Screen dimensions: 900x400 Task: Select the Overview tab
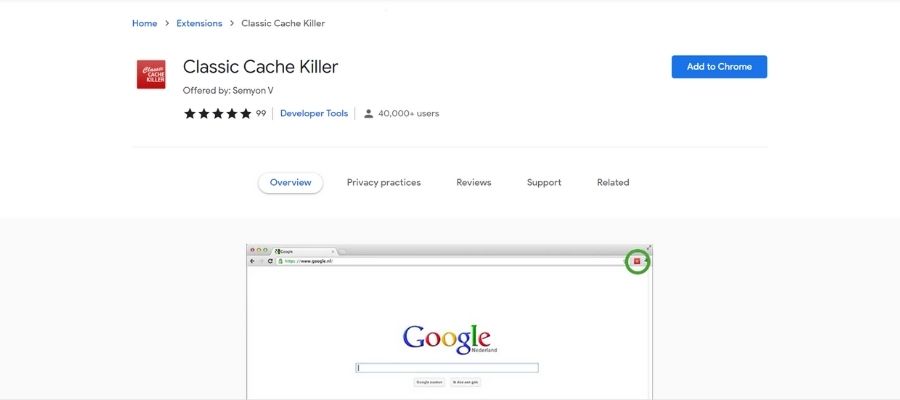coord(290,182)
